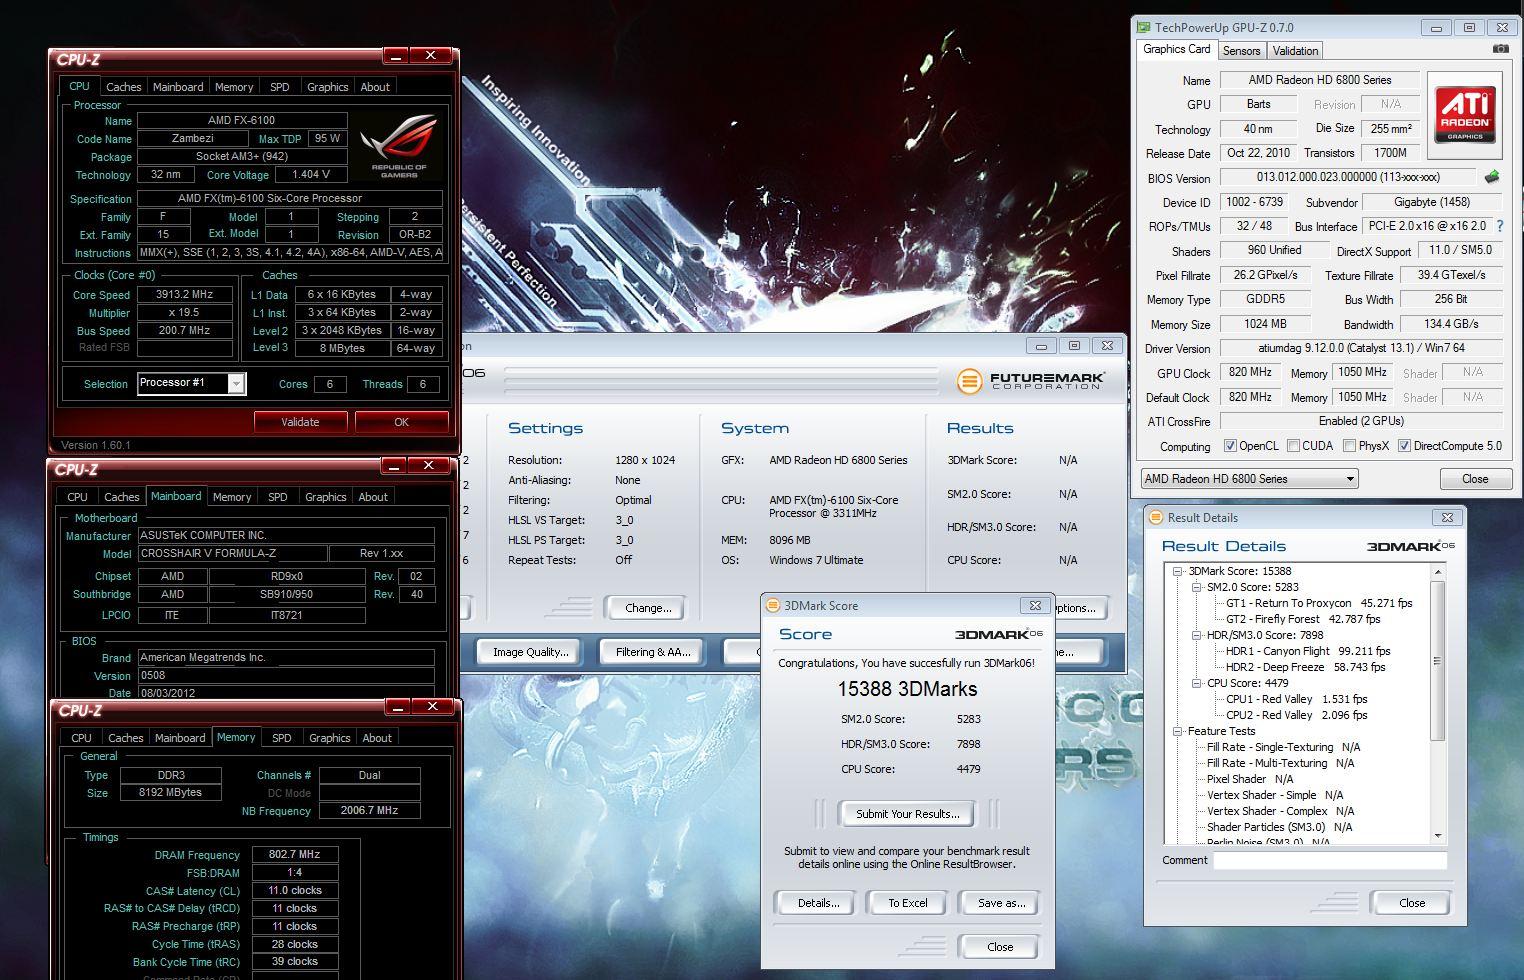This screenshot has width=1524, height=980.
Task: Toggle the PhysX checkbox in GPU-Z
Action: pyautogui.click(x=1349, y=446)
